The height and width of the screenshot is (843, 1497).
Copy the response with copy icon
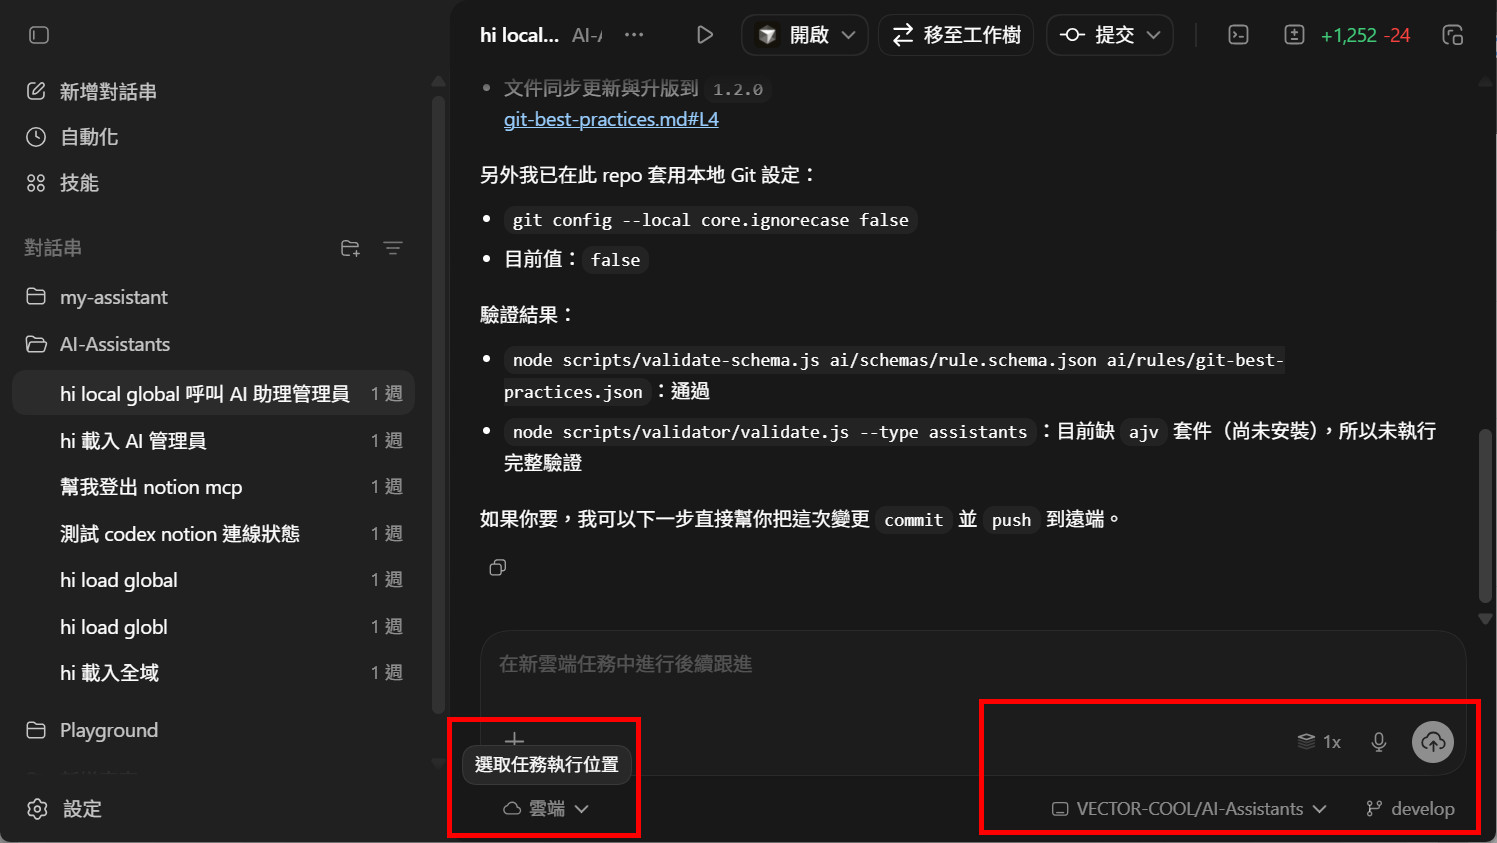[x=498, y=568]
